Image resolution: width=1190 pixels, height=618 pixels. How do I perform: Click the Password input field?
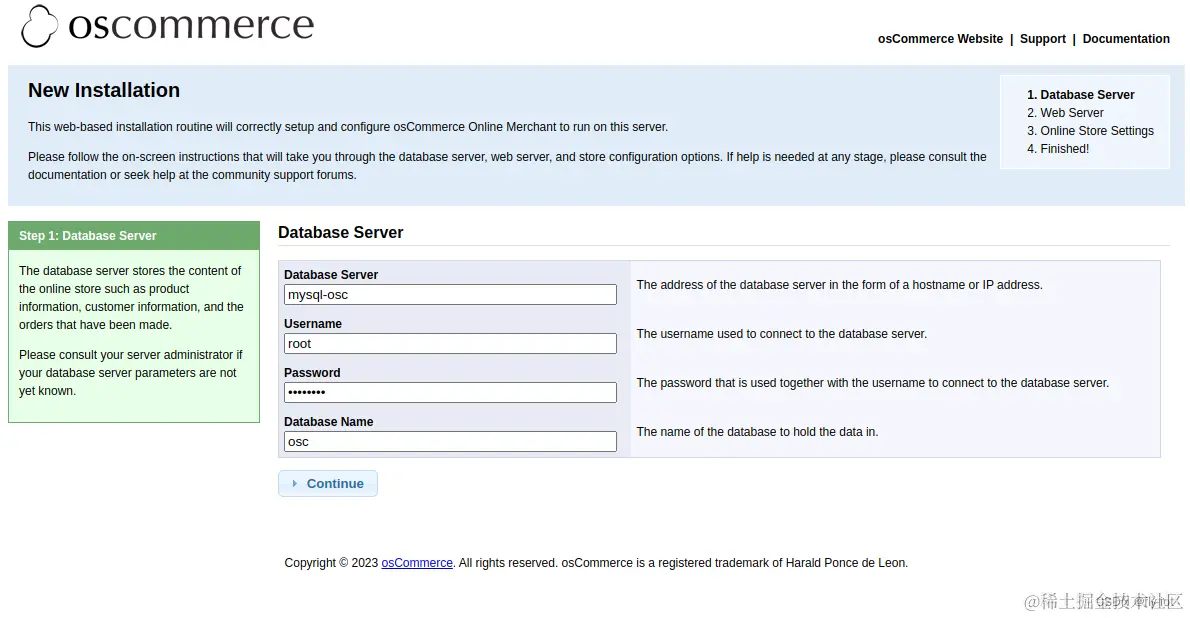coord(450,393)
